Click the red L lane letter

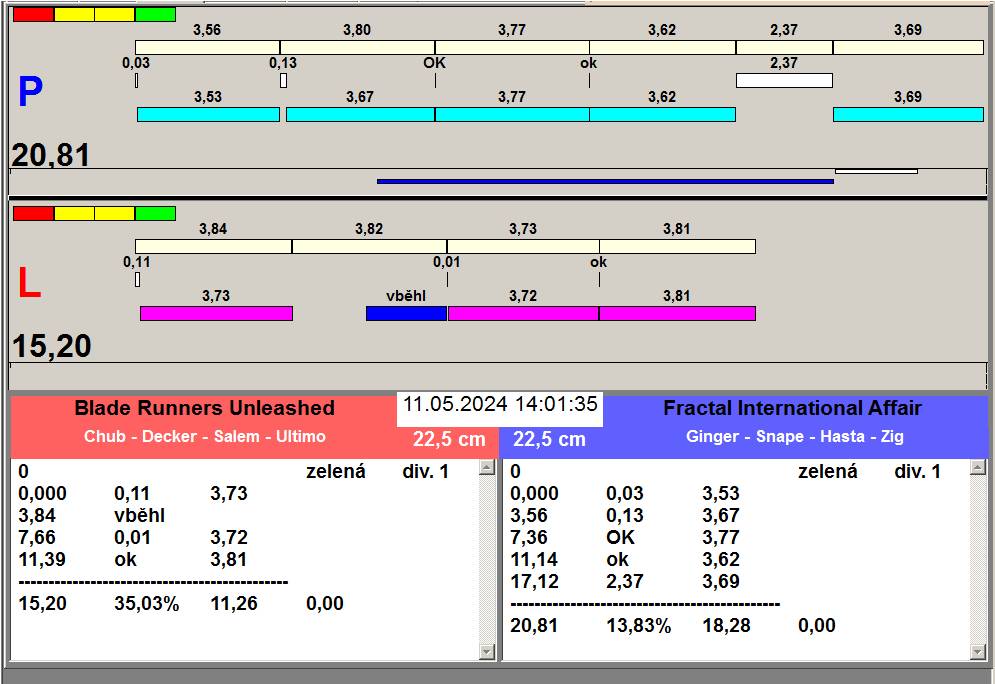tap(29, 283)
